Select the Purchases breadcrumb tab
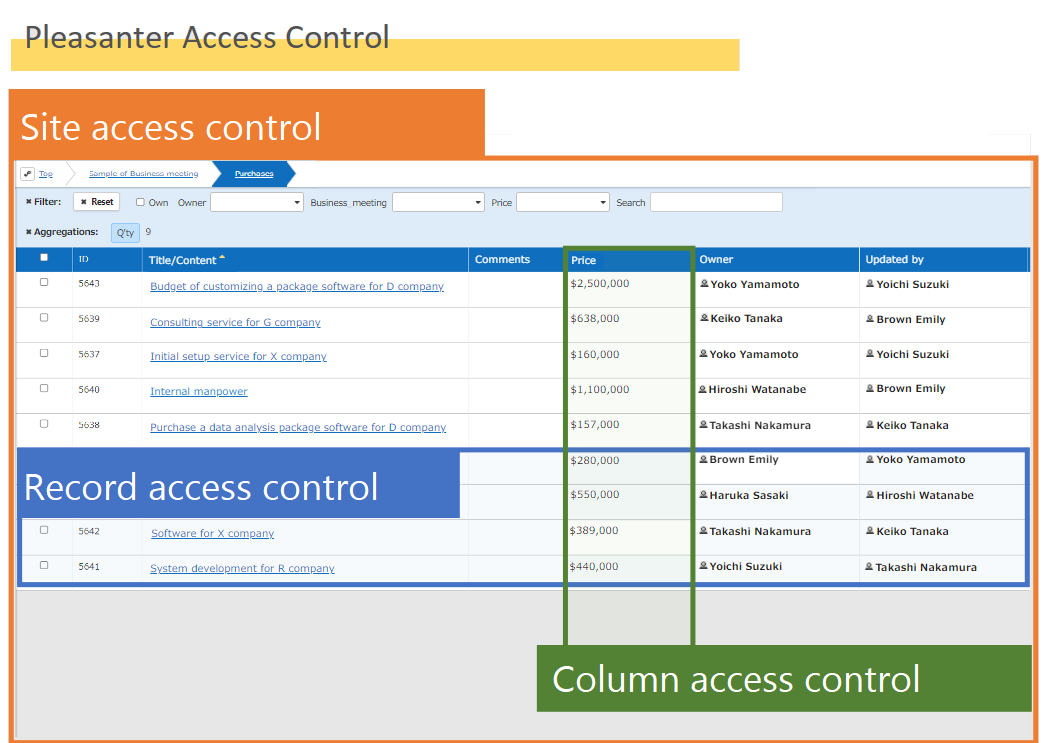This screenshot has height=743, width=1043. click(253, 174)
